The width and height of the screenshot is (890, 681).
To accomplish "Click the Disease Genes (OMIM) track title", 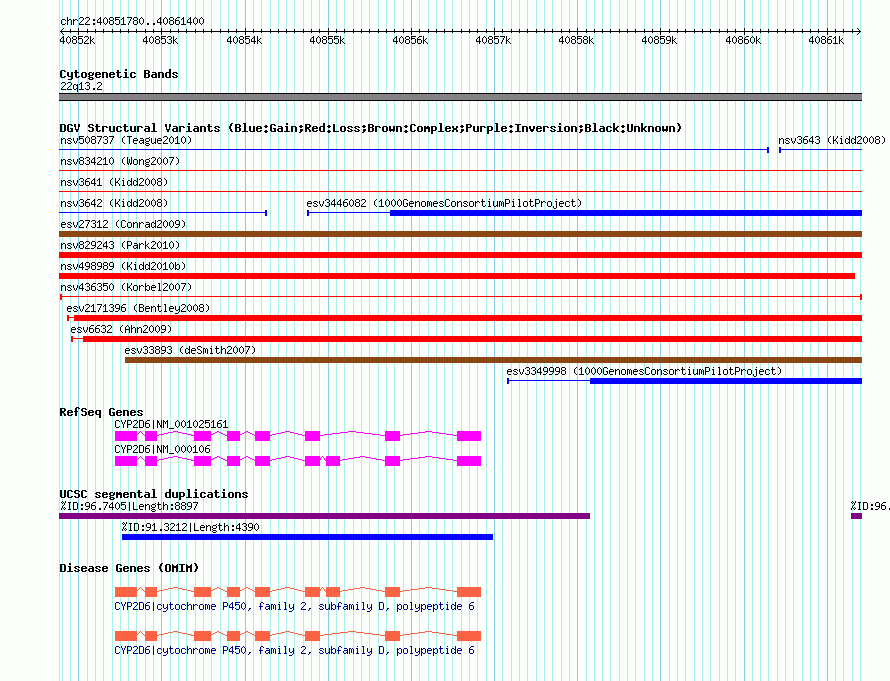I will pyautogui.click(x=129, y=568).
